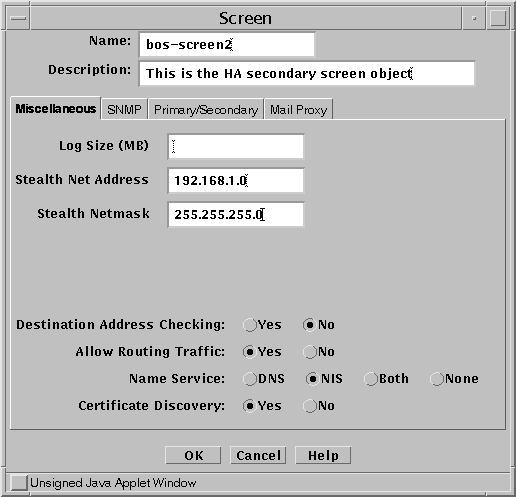The height and width of the screenshot is (497, 516).
Task: Click the Cancel button
Action: pyautogui.click(x=258, y=455)
